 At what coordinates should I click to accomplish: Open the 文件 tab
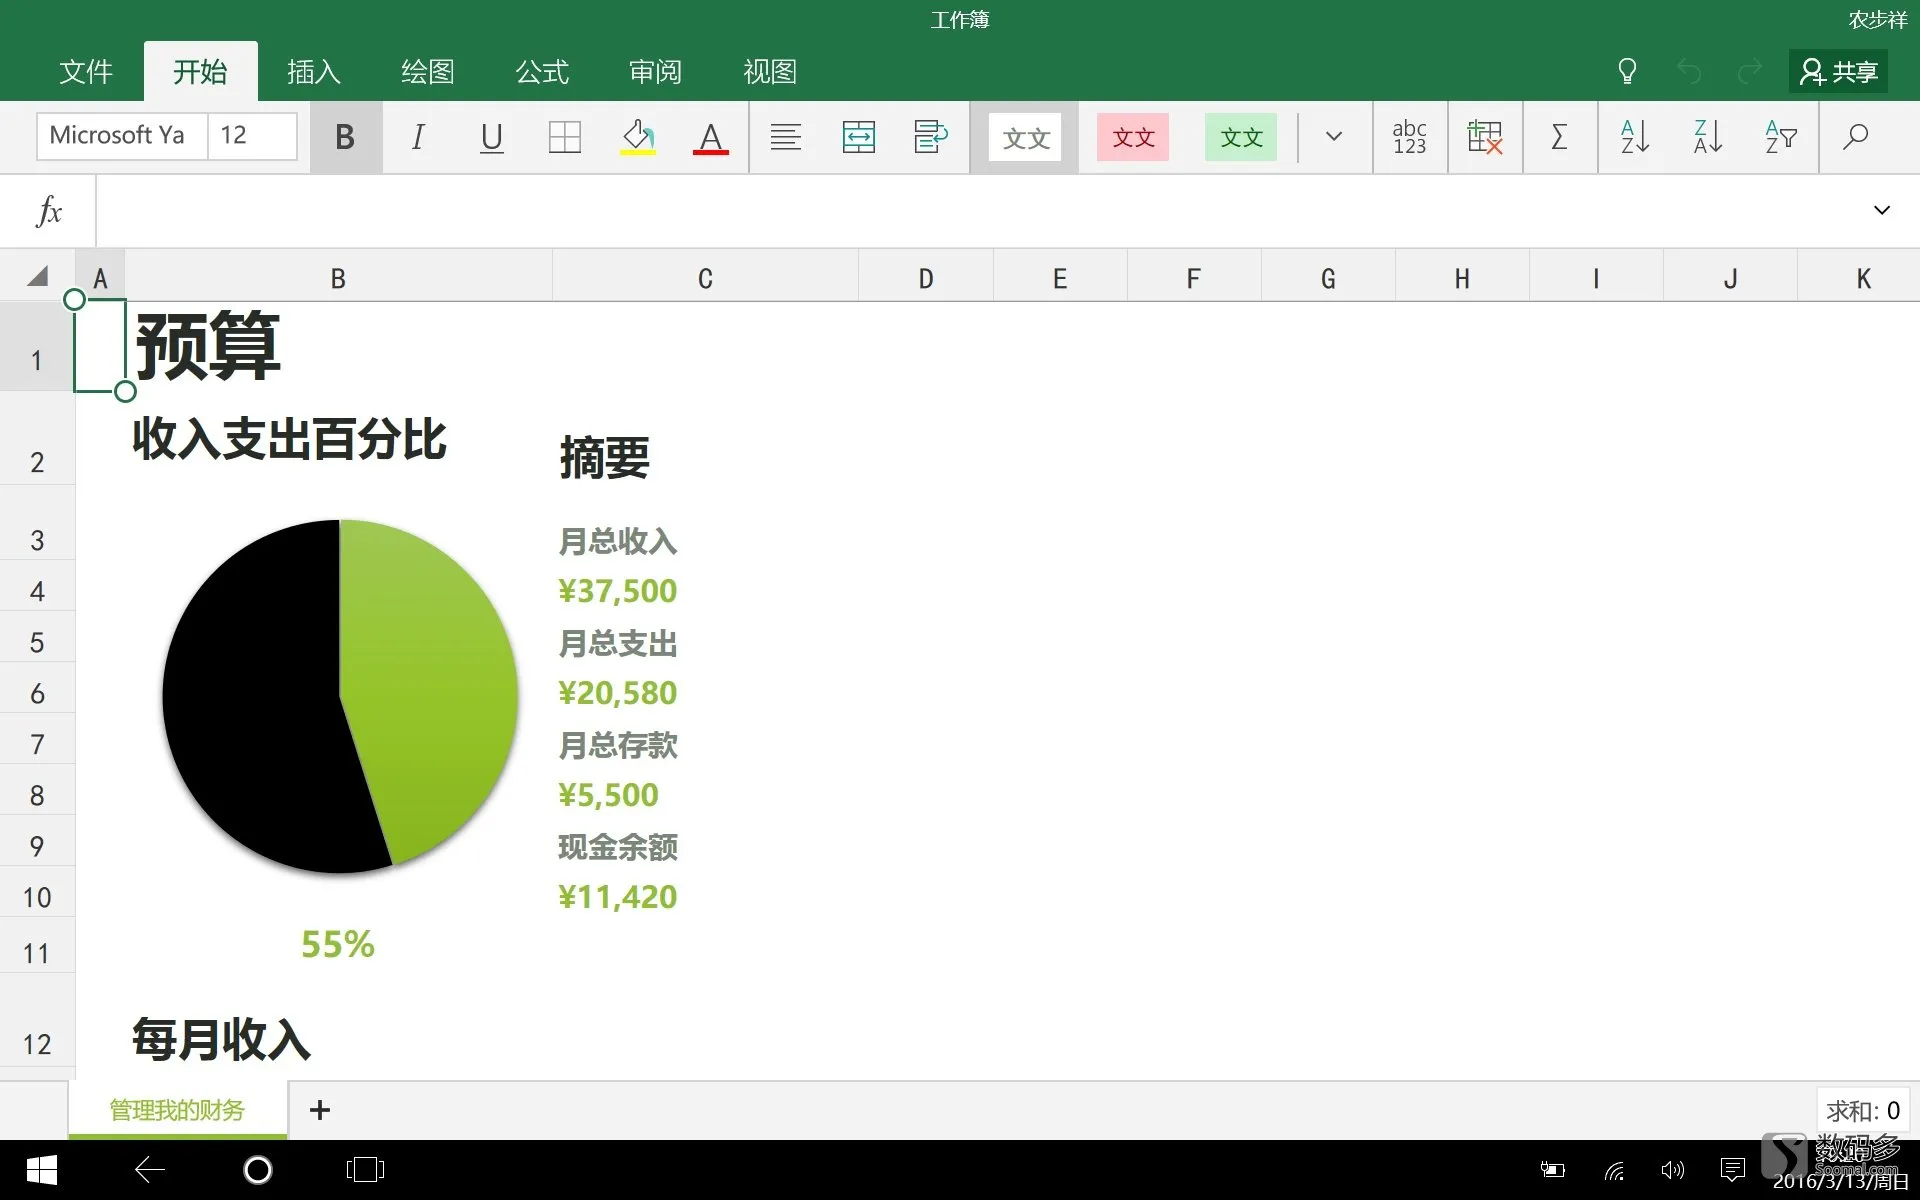click(86, 72)
